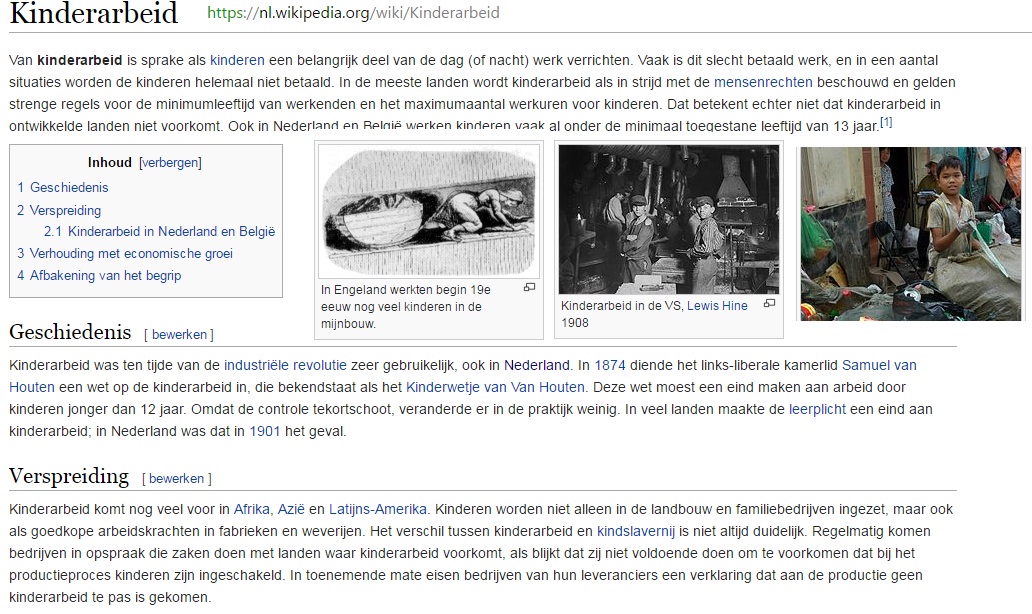This screenshot has width=1032, height=614.
Task: Go to Verhouding met economische groei in contents
Action: [131, 253]
